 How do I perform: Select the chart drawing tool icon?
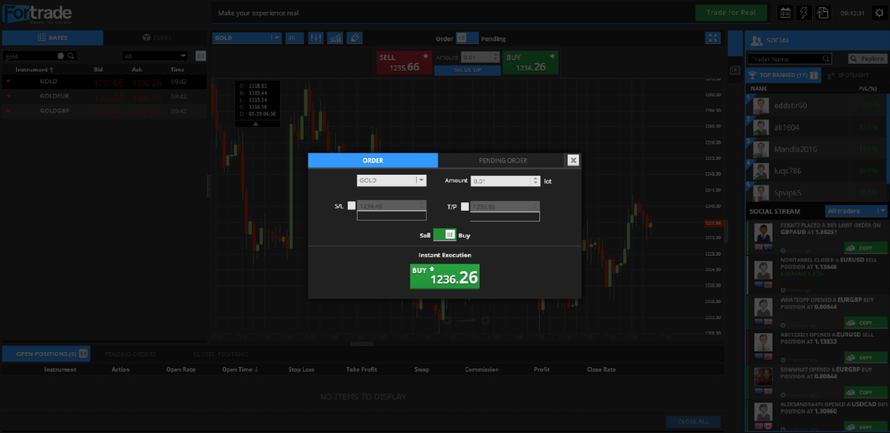[354, 38]
